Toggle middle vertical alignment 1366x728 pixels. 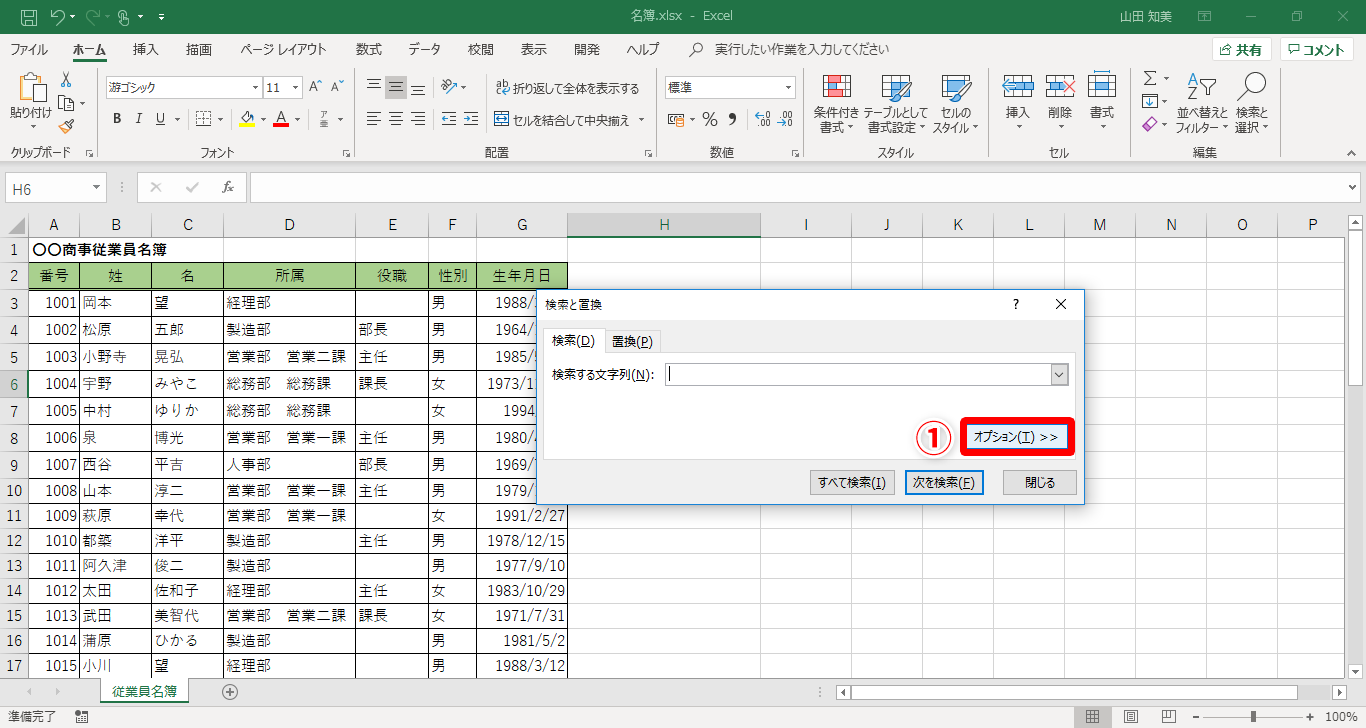pyautogui.click(x=396, y=87)
